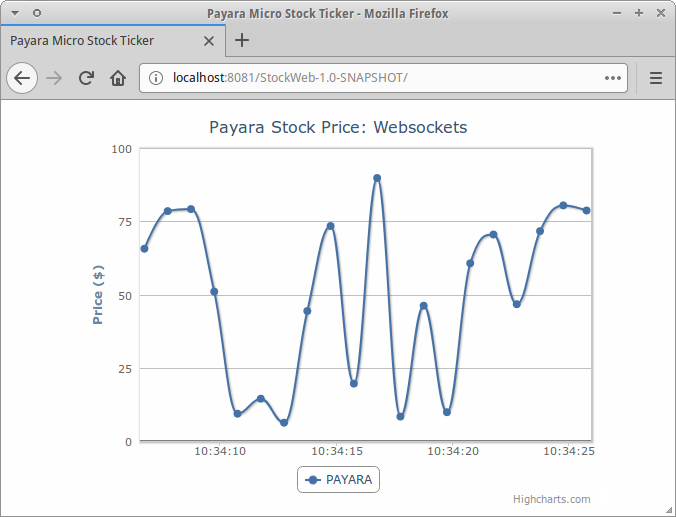Go to the Firefox home page

coord(118,78)
